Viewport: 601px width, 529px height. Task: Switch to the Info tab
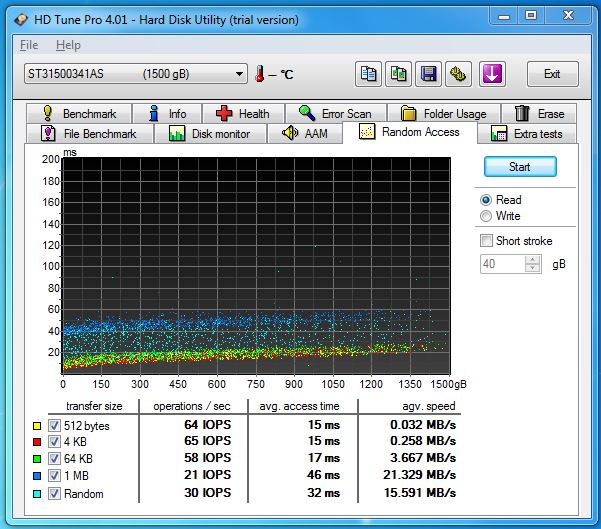(167, 113)
